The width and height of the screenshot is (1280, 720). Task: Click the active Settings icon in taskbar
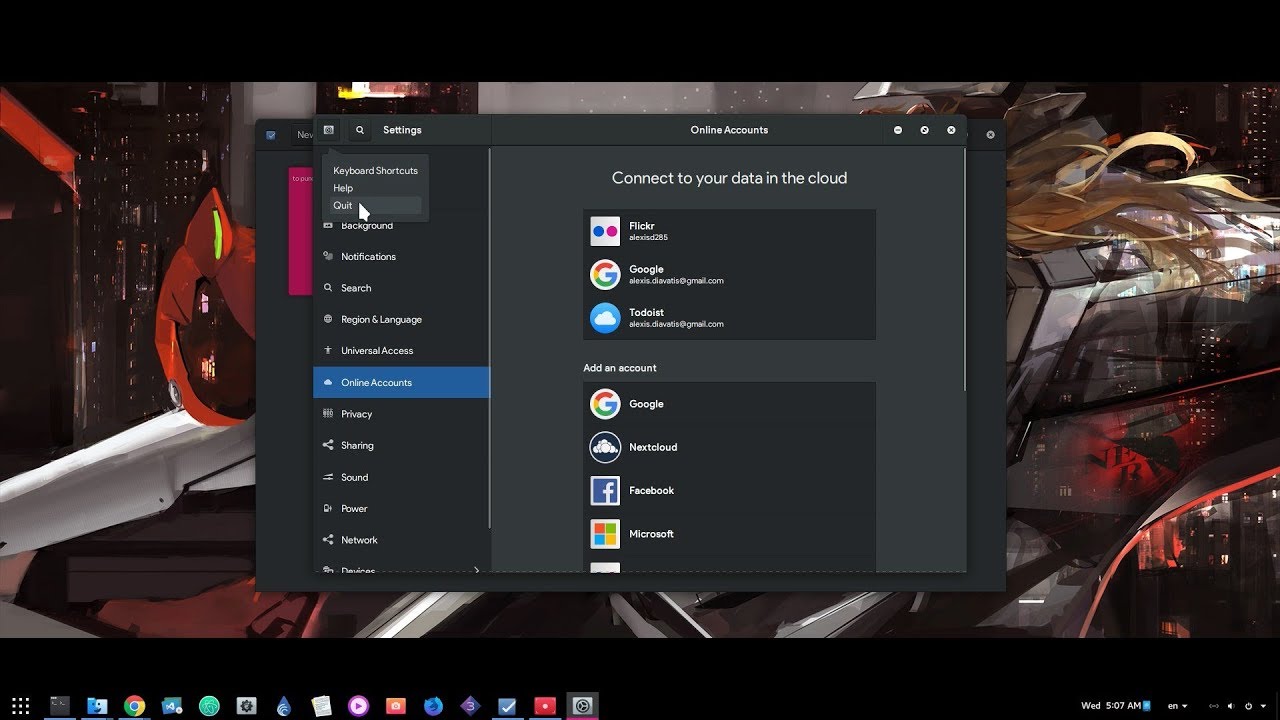tap(583, 706)
